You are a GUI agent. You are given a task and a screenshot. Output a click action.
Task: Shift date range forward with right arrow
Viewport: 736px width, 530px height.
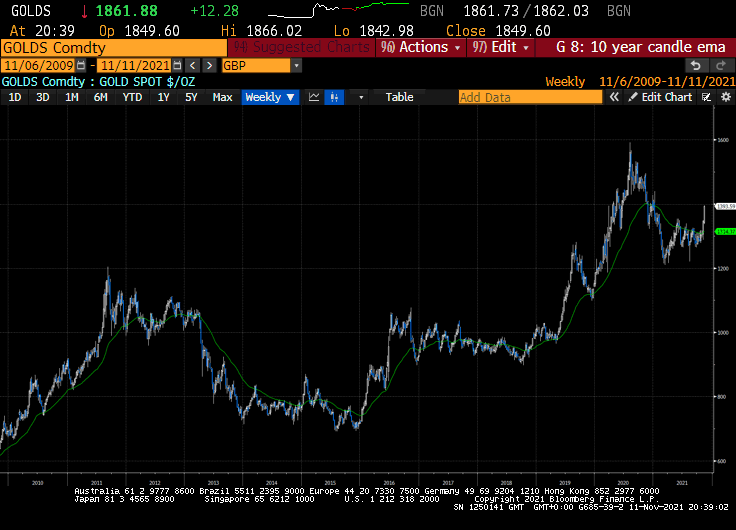pos(209,66)
